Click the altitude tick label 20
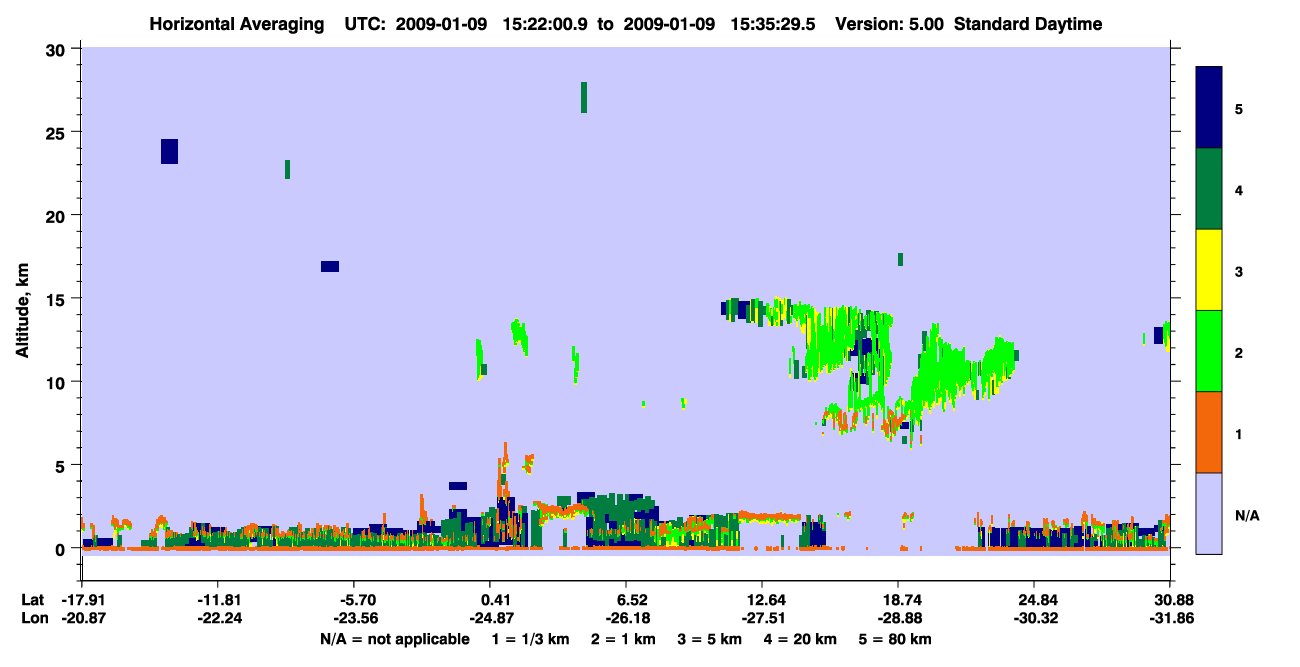The width and height of the screenshot is (1300, 667). click(58, 215)
